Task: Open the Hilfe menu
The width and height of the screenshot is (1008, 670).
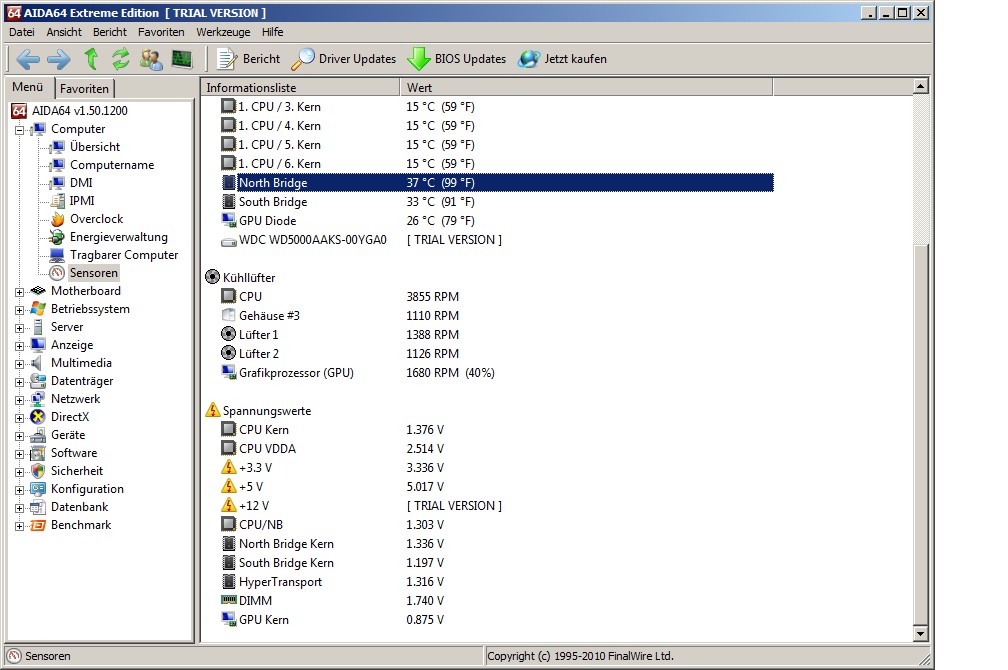Action: pos(273,32)
